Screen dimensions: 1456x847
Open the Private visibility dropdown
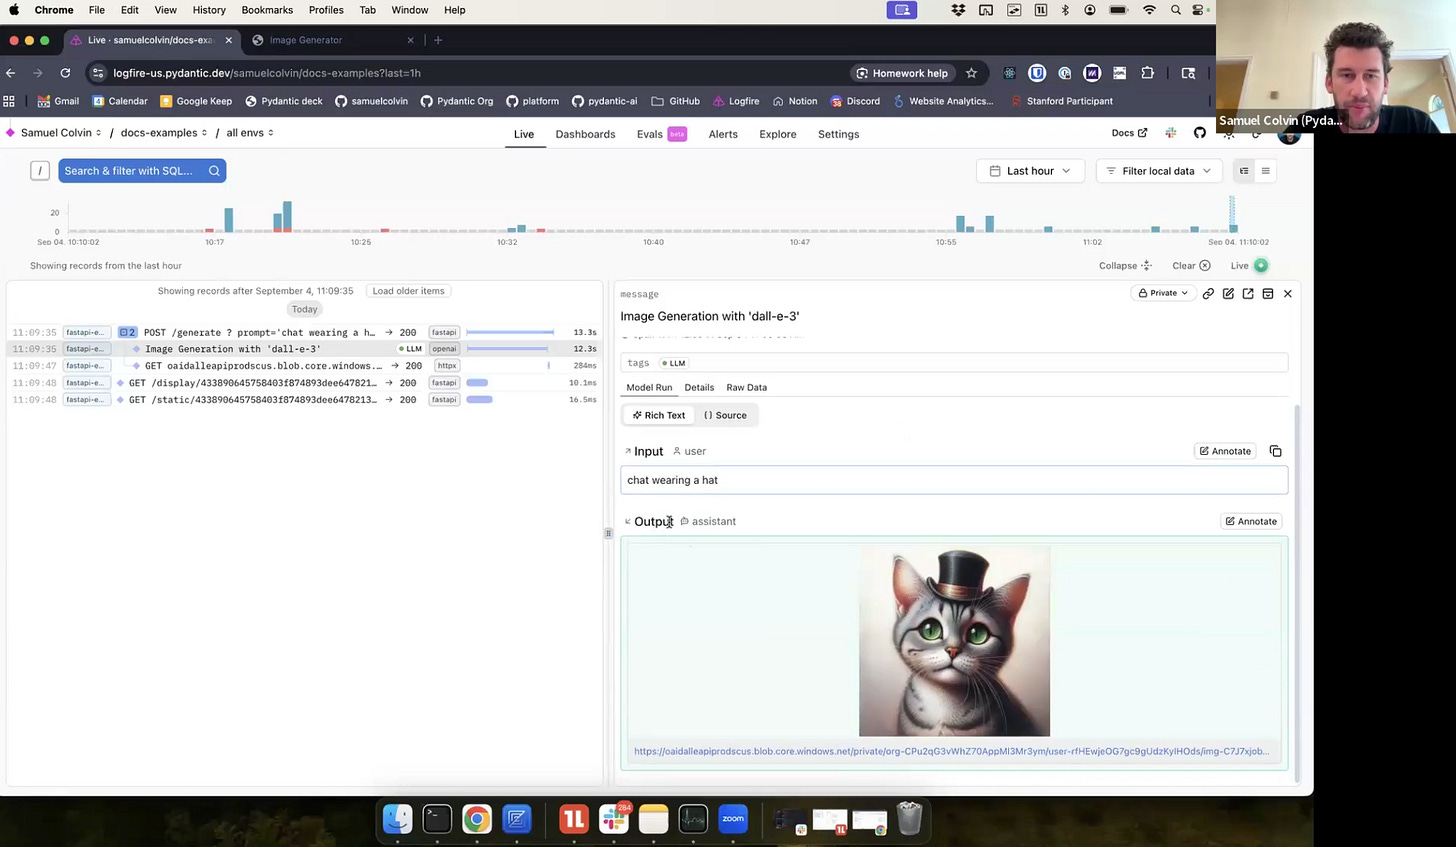(x=1163, y=293)
